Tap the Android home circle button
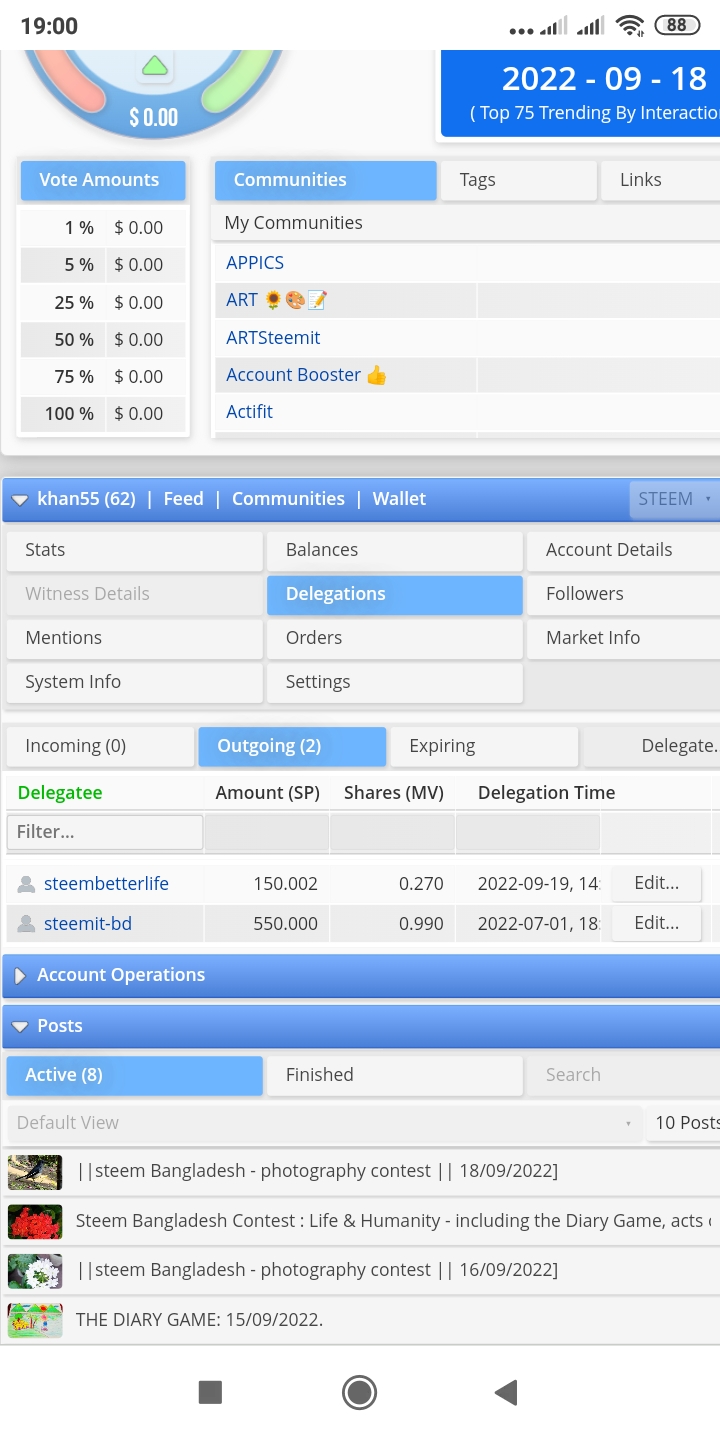Viewport: 720px width, 1440px height. [x=359, y=1392]
